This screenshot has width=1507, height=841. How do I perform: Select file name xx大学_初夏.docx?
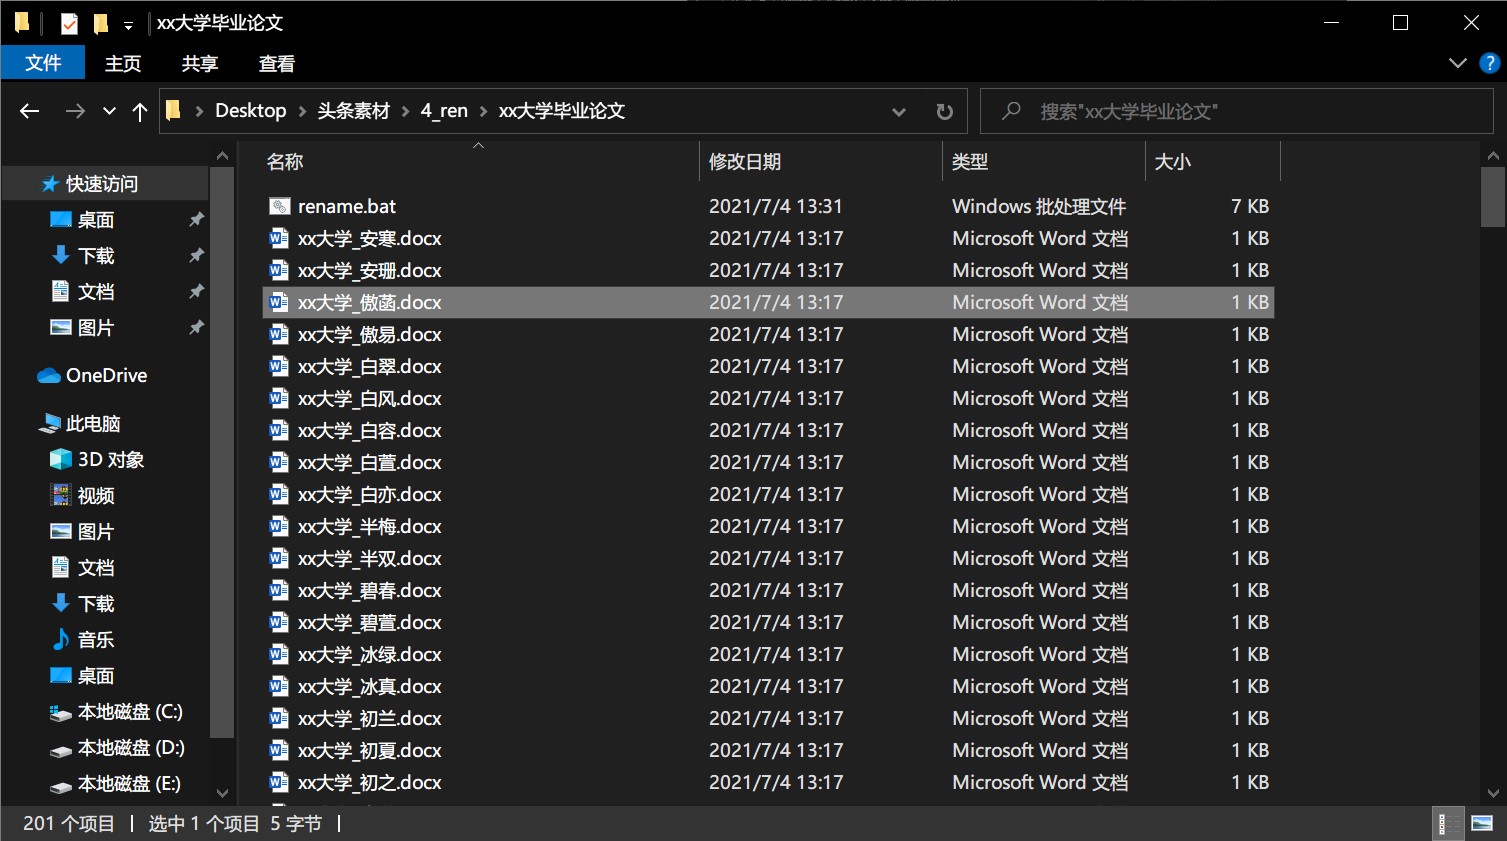point(369,750)
